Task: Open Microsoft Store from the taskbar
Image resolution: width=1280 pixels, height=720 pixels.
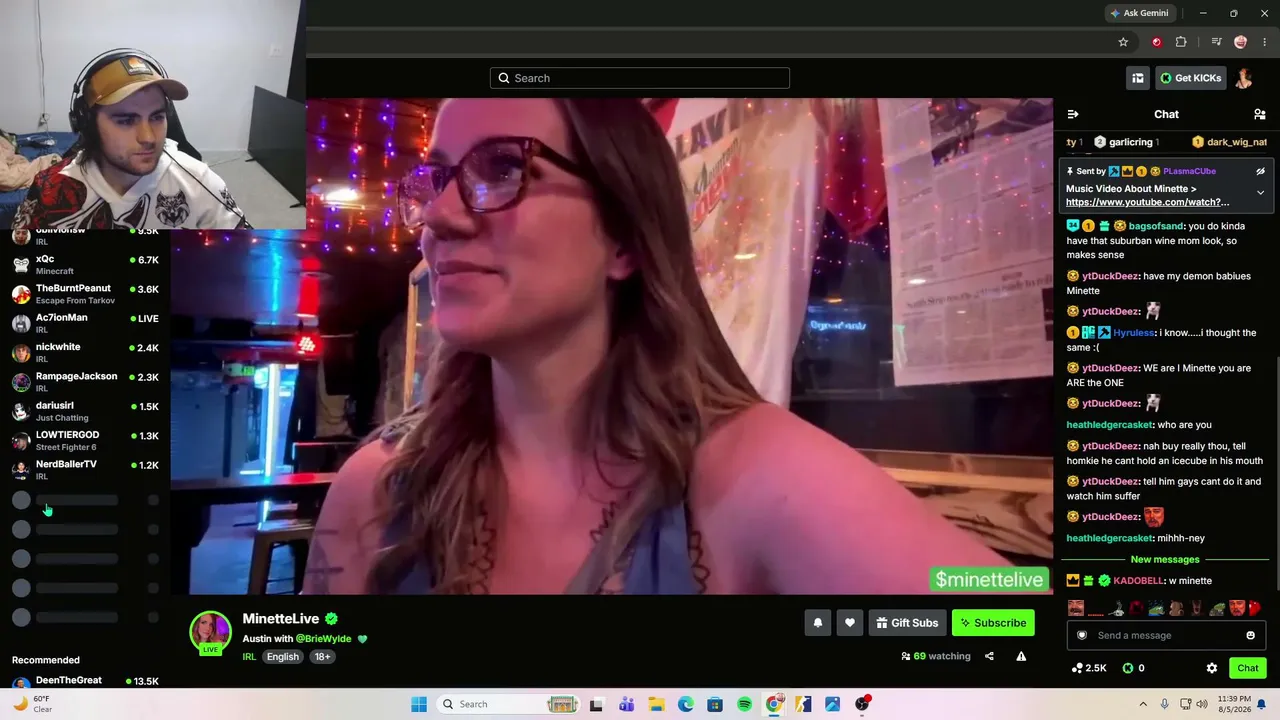Action: (715, 704)
